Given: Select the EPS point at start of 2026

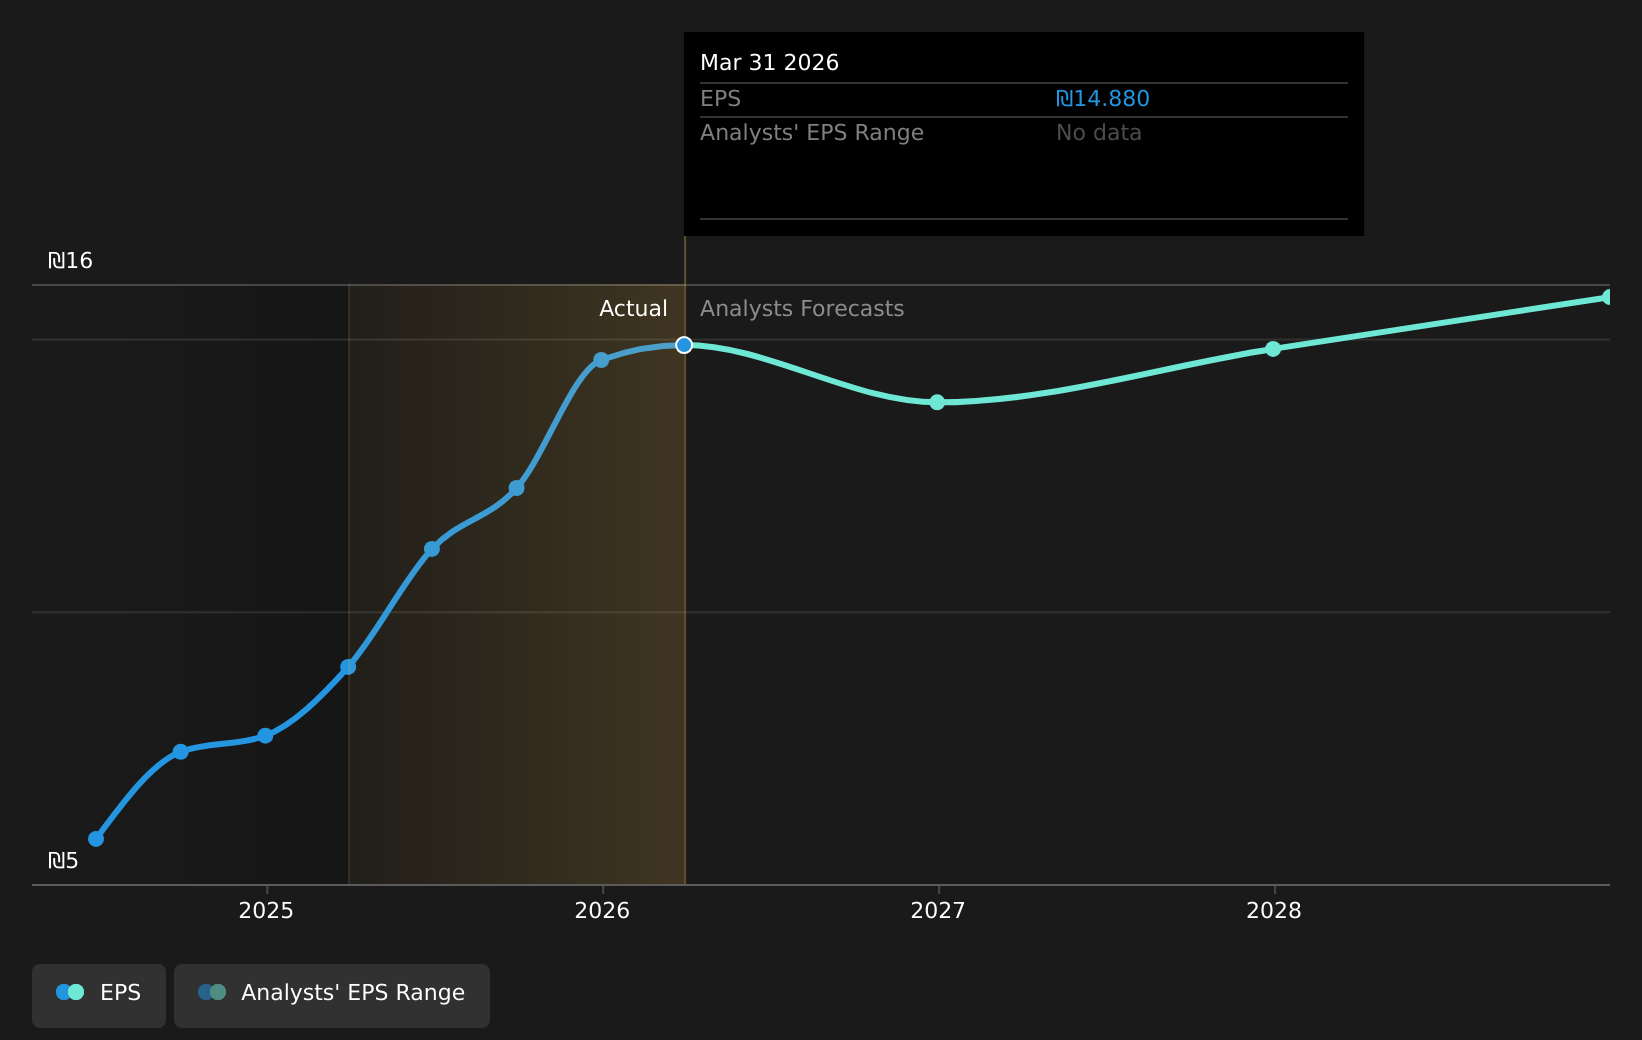Looking at the screenshot, I should (601, 360).
